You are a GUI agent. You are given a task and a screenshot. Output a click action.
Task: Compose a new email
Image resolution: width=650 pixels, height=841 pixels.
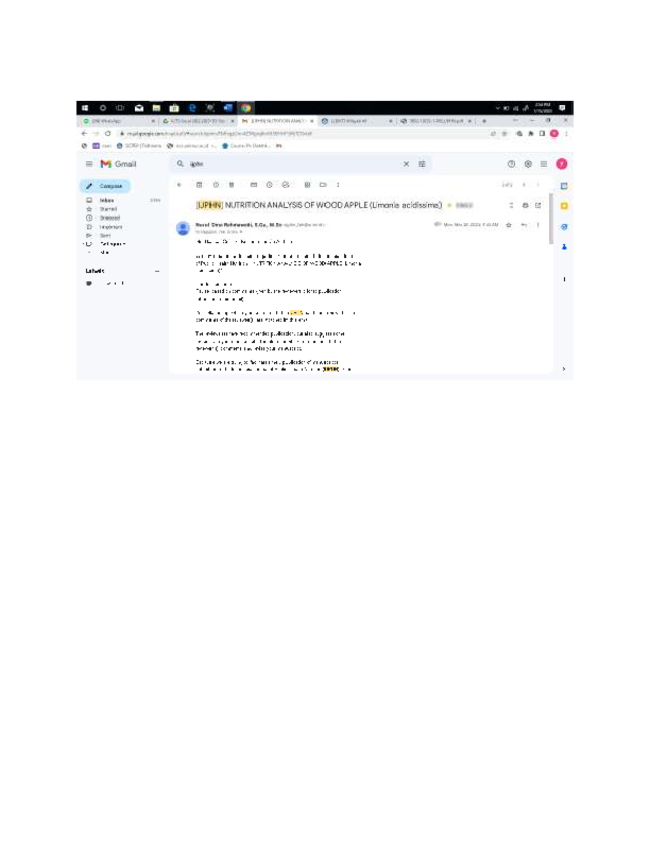point(105,186)
